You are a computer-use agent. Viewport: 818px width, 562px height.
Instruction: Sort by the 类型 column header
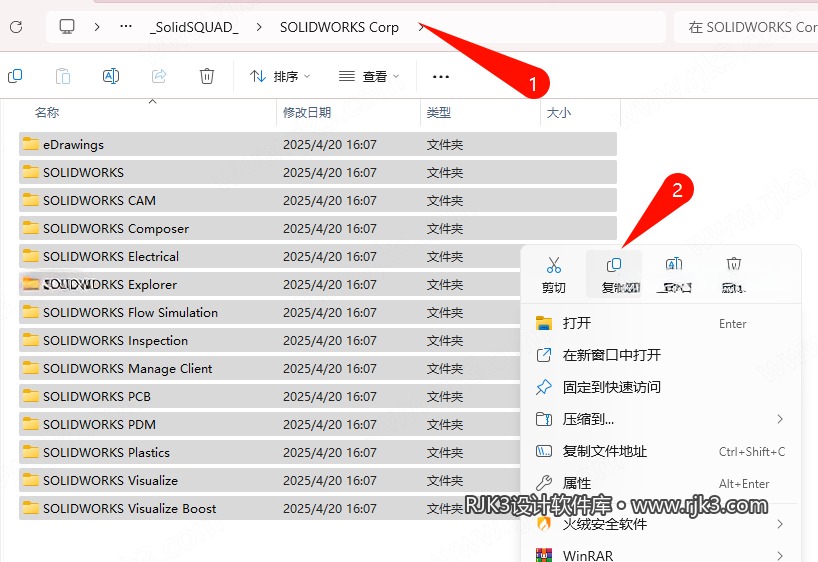[438, 112]
